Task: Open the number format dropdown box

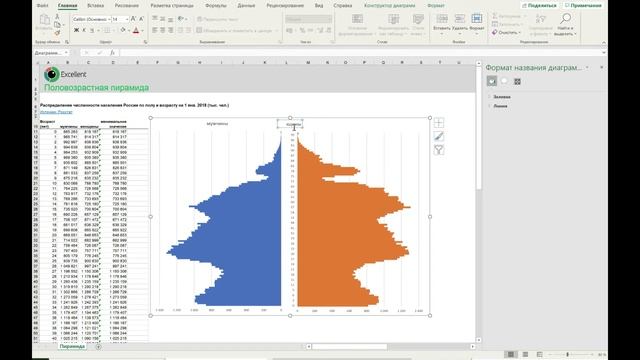Action: coord(309,19)
